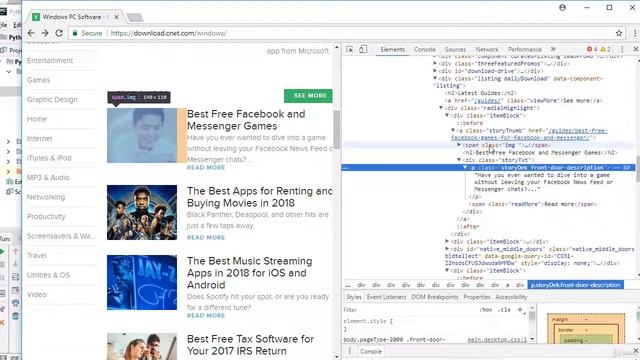The width and height of the screenshot is (640, 360).
Task: Open the Network tab
Action: point(487,49)
